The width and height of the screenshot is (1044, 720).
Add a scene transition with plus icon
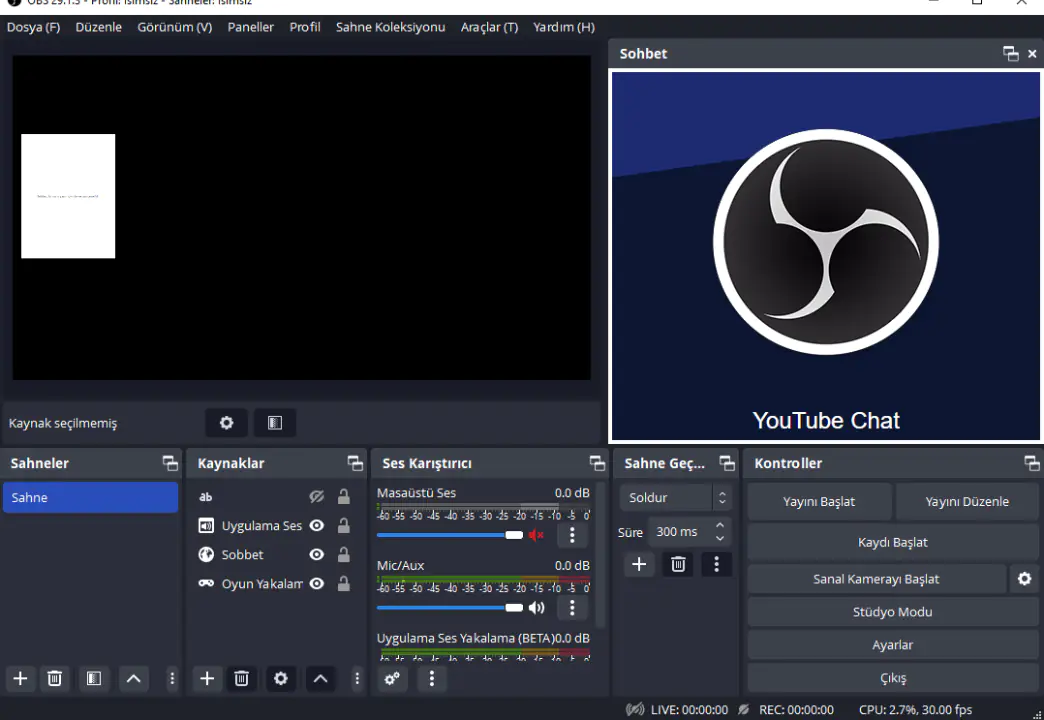[639, 564]
